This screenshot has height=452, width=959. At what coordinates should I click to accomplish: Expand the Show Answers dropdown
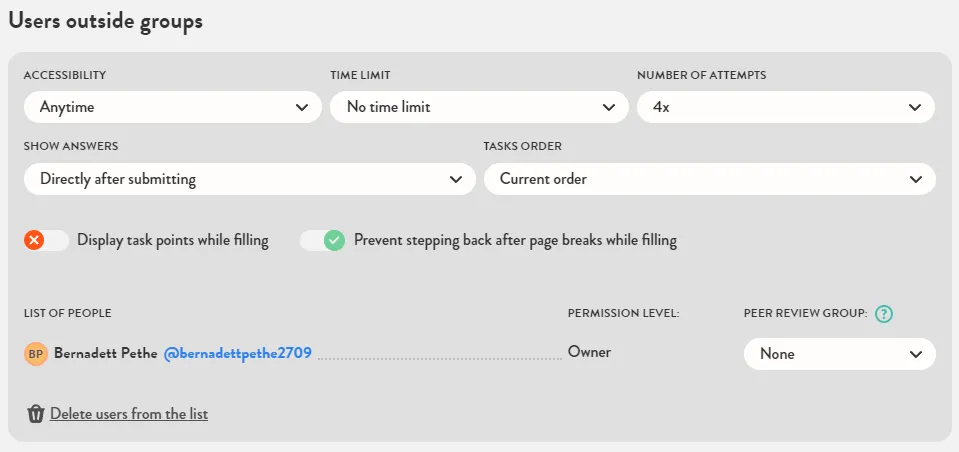click(x=249, y=180)
